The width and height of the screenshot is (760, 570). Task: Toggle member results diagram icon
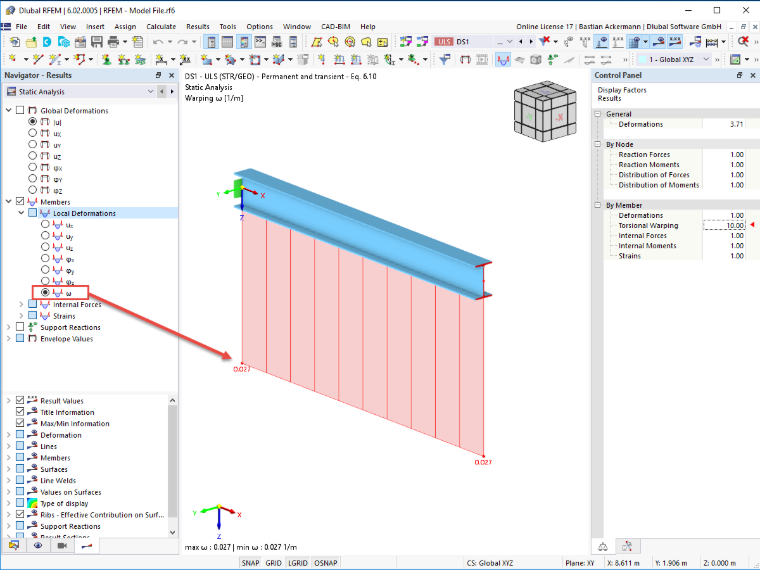pyautogui.click(x=503, y=59)
